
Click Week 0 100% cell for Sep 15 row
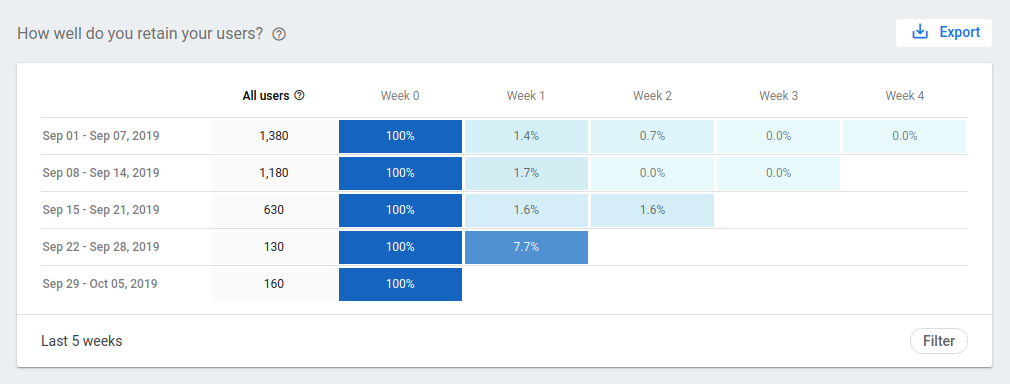tap(400, 210)
